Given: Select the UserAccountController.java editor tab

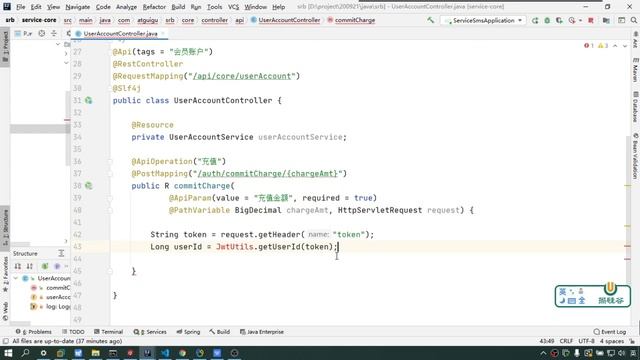Looking at the screenshot, I should 120,33.
